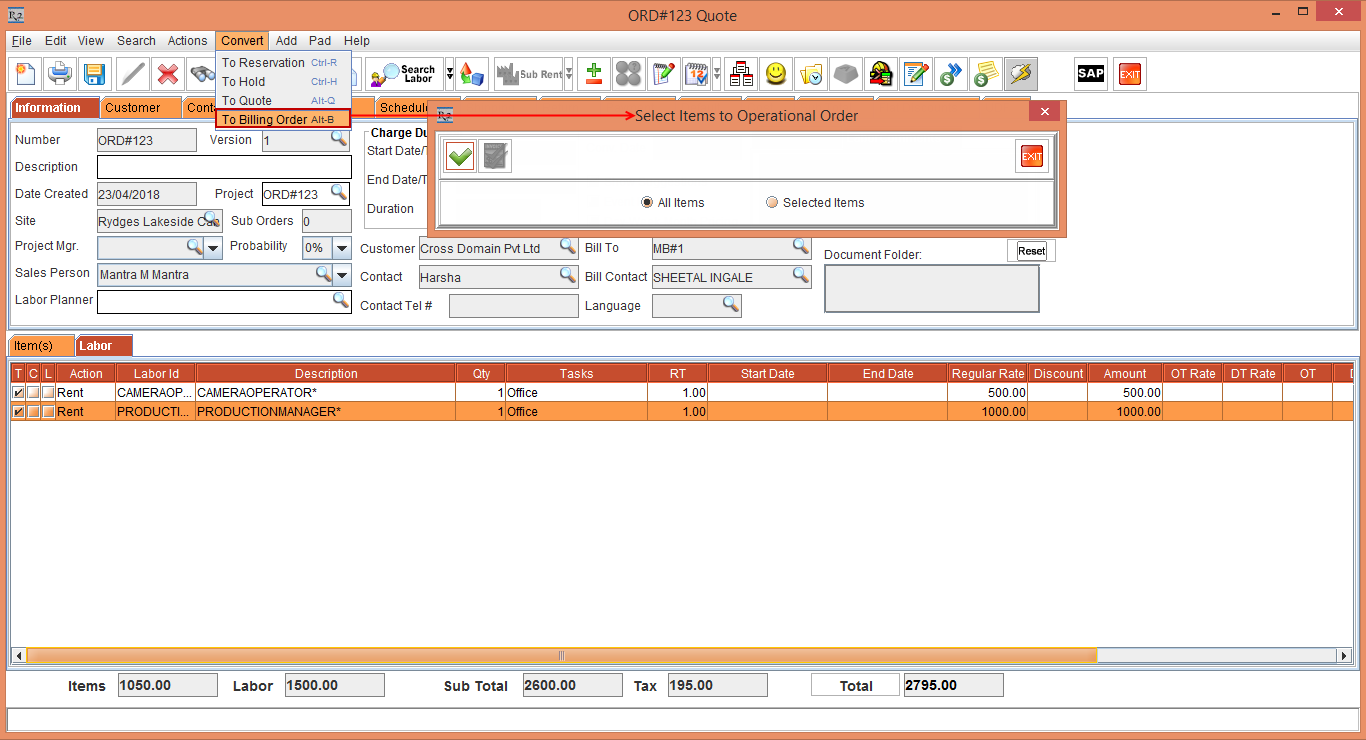
Task: Click the green checkmark in the Select Items dialog
Action: point(460,156)
